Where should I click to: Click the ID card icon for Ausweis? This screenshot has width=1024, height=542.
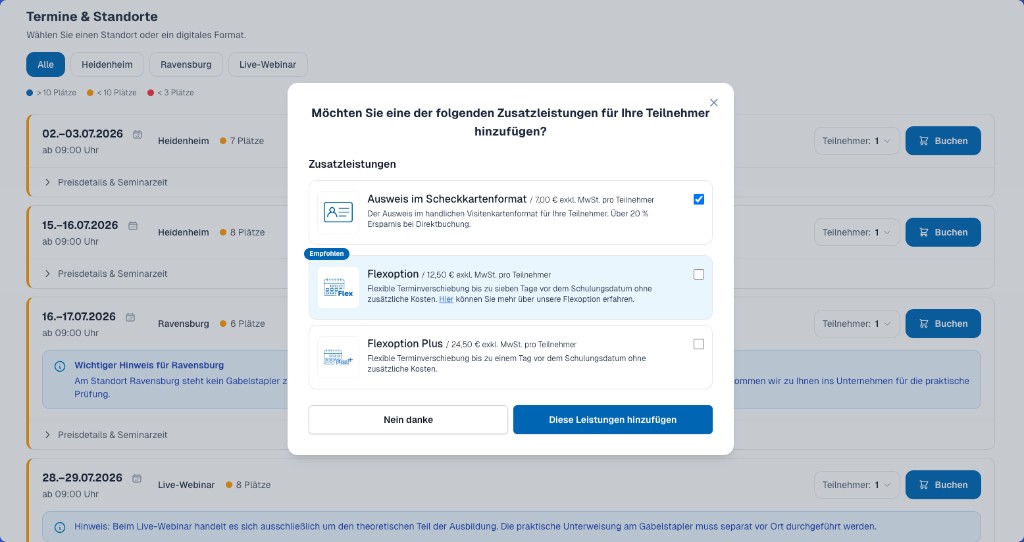point(338,212)
